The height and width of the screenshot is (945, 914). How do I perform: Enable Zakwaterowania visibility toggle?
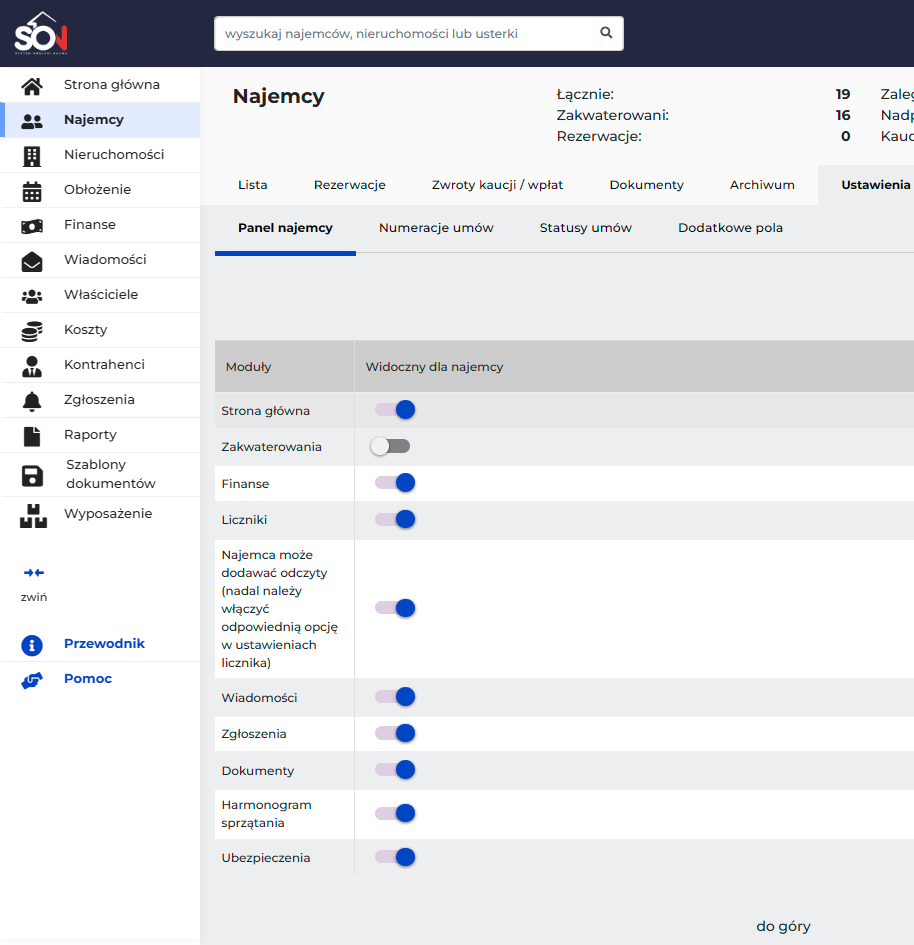click(390, 446)
